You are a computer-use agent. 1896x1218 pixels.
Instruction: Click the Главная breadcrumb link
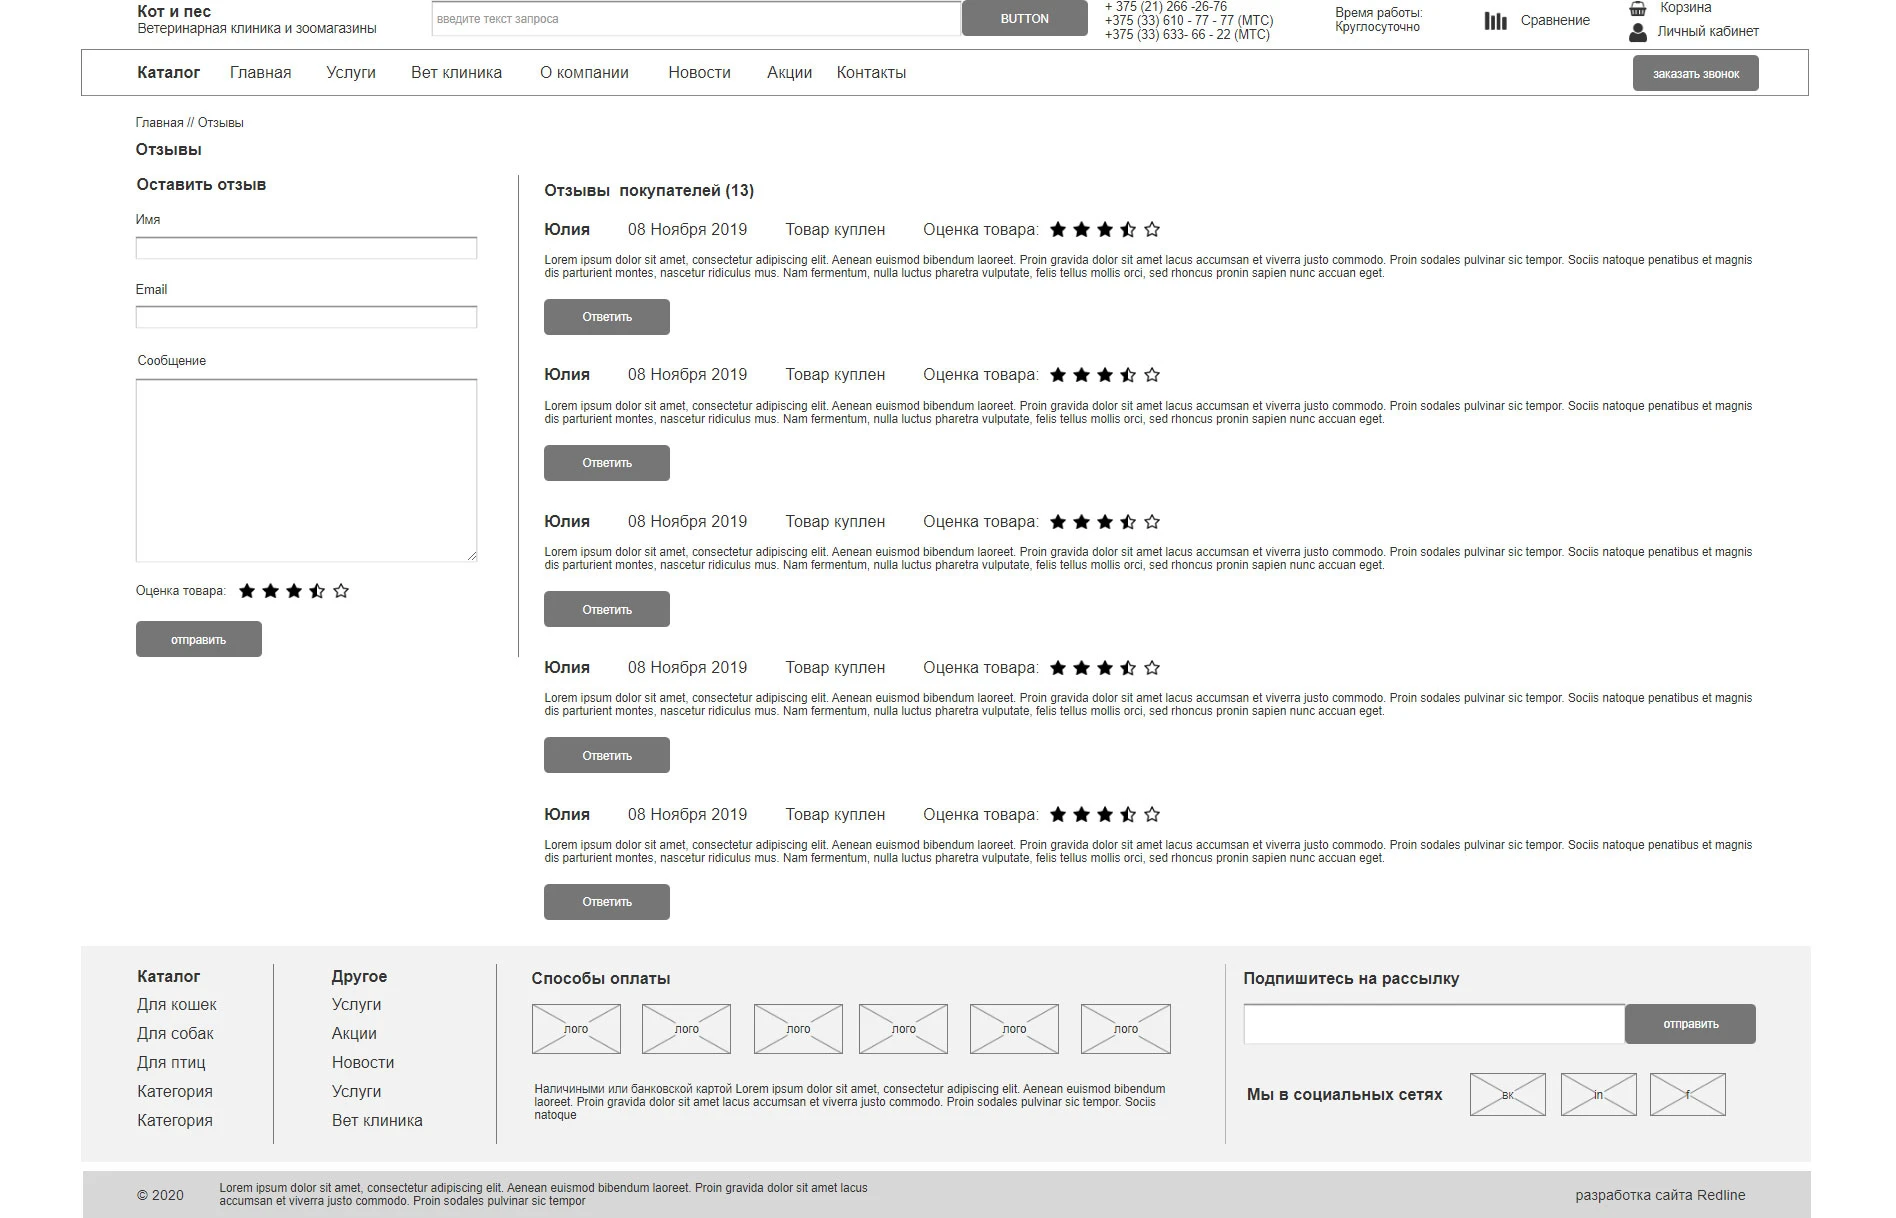click(x=160, y=123)
